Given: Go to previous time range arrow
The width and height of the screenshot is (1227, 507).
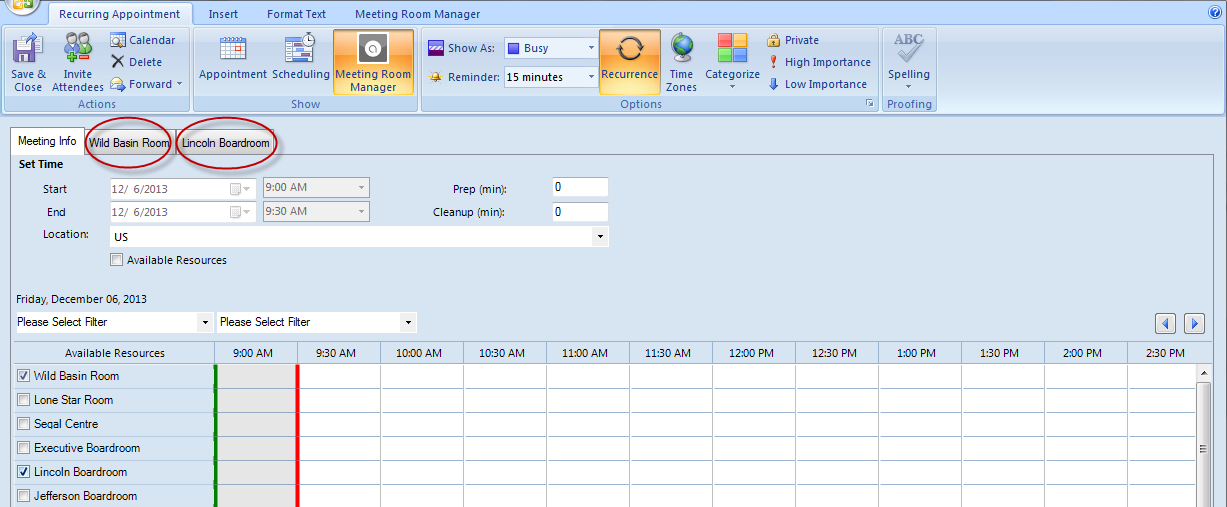Looking at the screenshot, I should click(1165, 323).
